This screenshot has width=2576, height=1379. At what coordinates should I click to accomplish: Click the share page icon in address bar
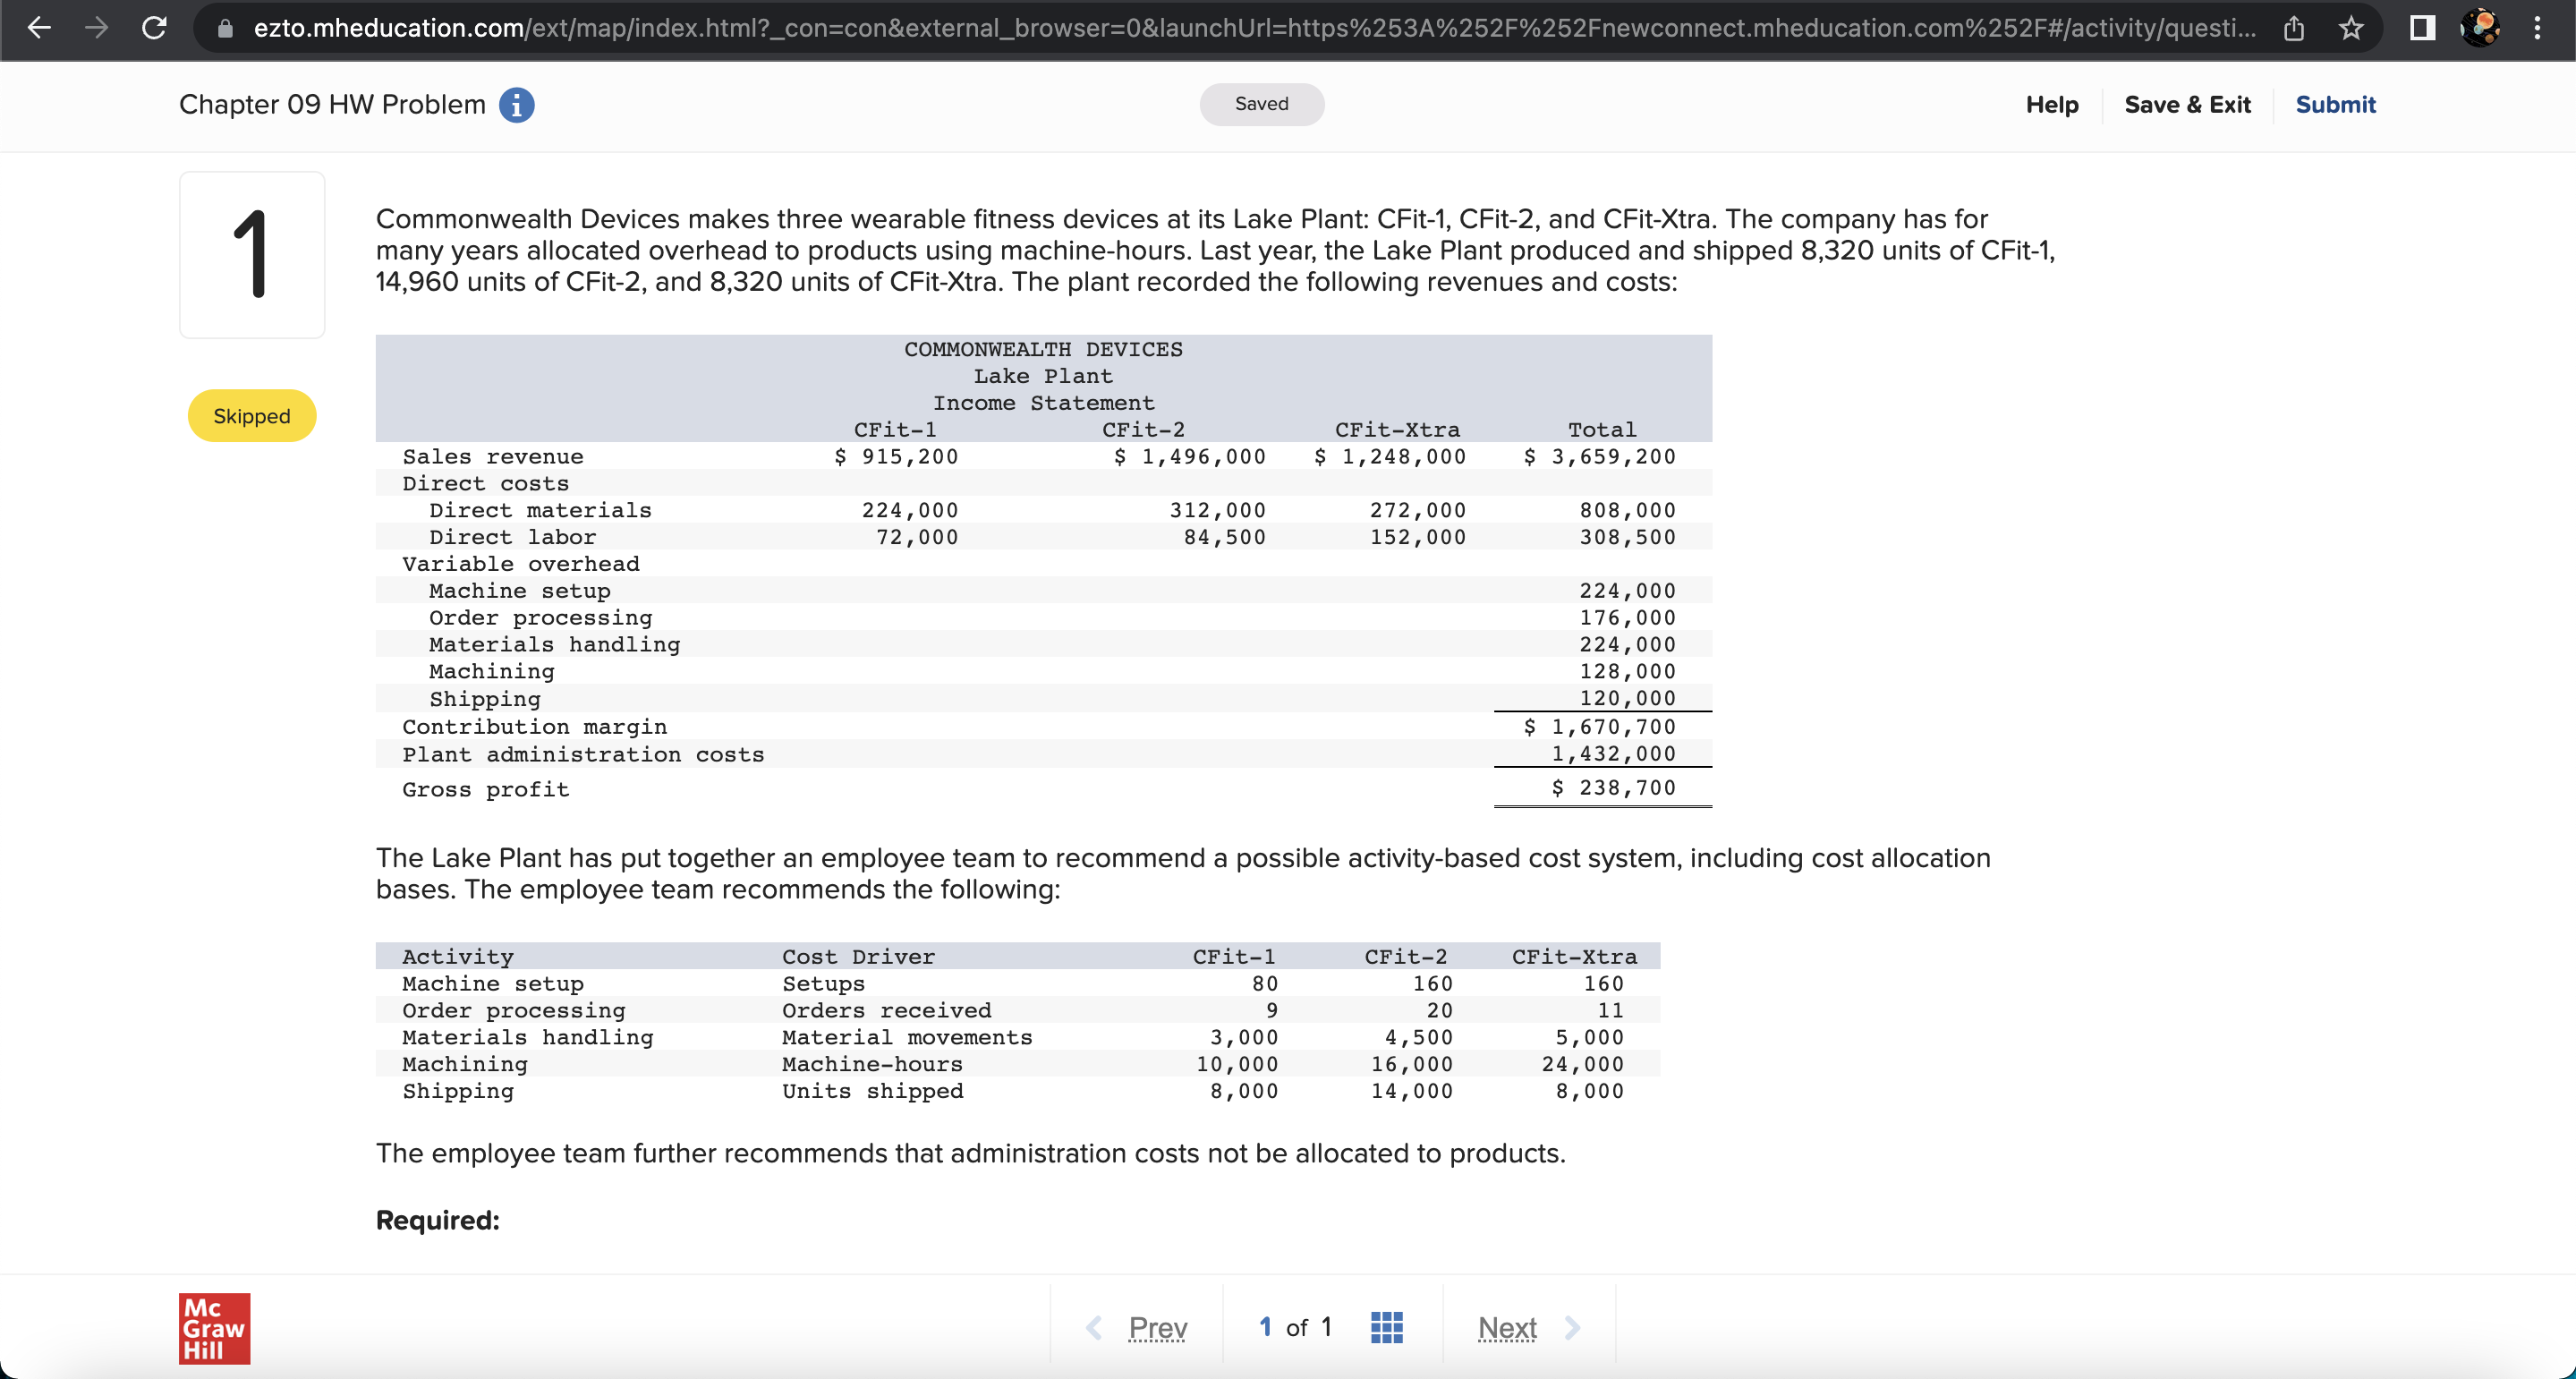point(2294,28)
